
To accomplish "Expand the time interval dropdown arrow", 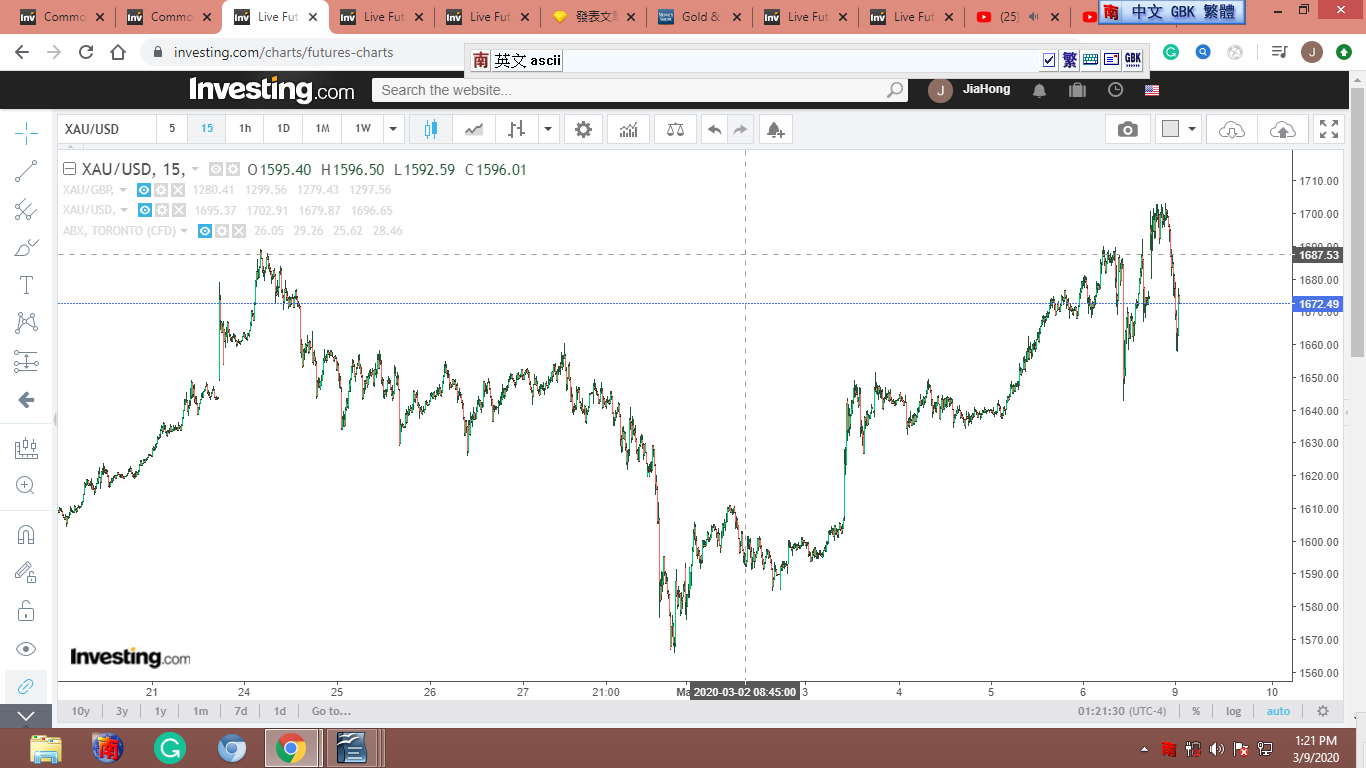I will coord(393,129).
